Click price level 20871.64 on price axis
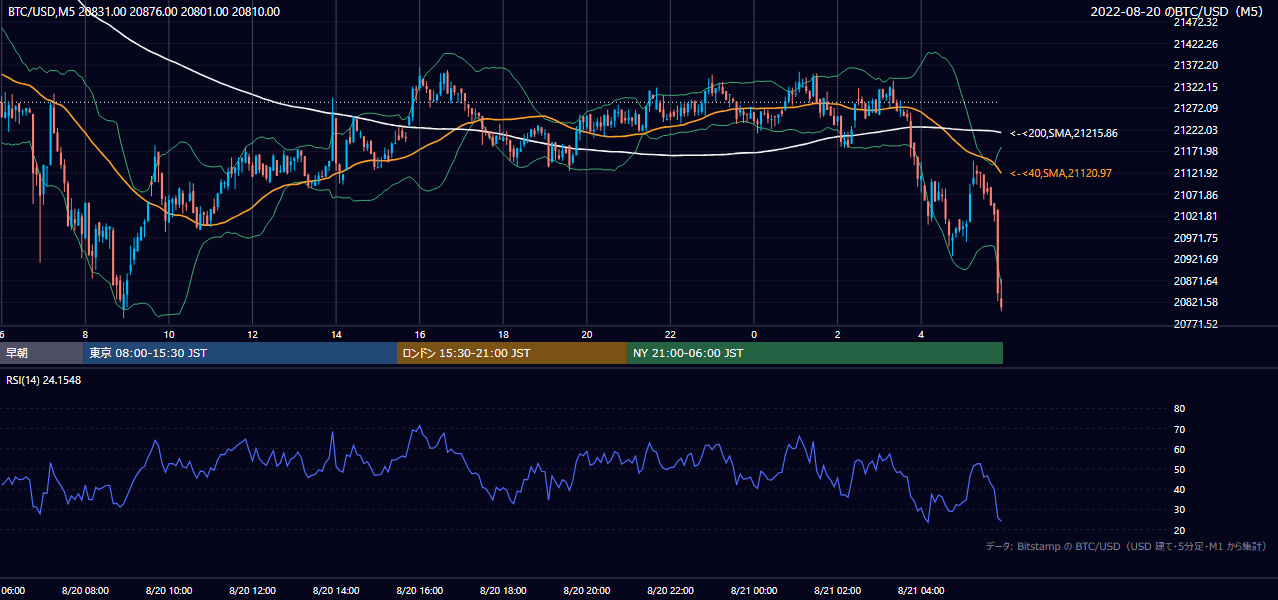The height and width of the screenshot is (600, 1278). pyautogui.click(x=1195, y=281)
